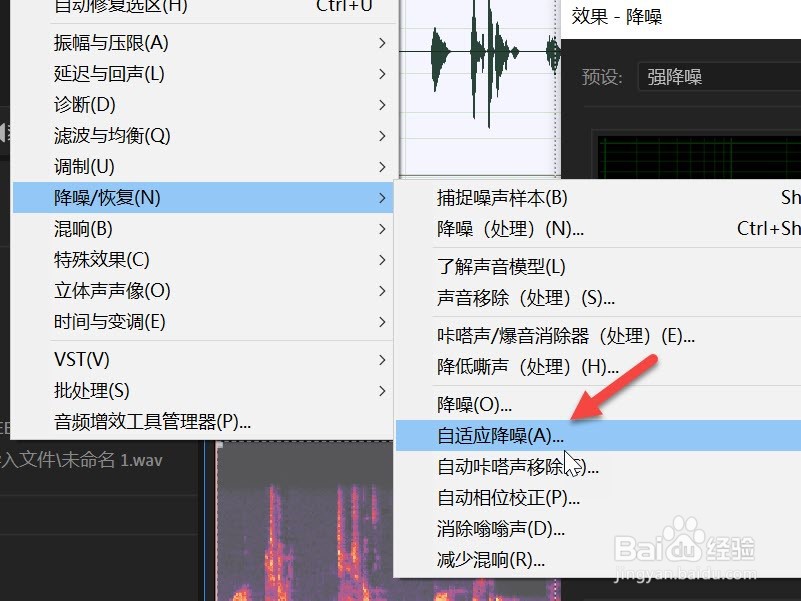Screen dimensions: 801x601
Task: Open 立体声声像(O) submenu
Action: 203,291
